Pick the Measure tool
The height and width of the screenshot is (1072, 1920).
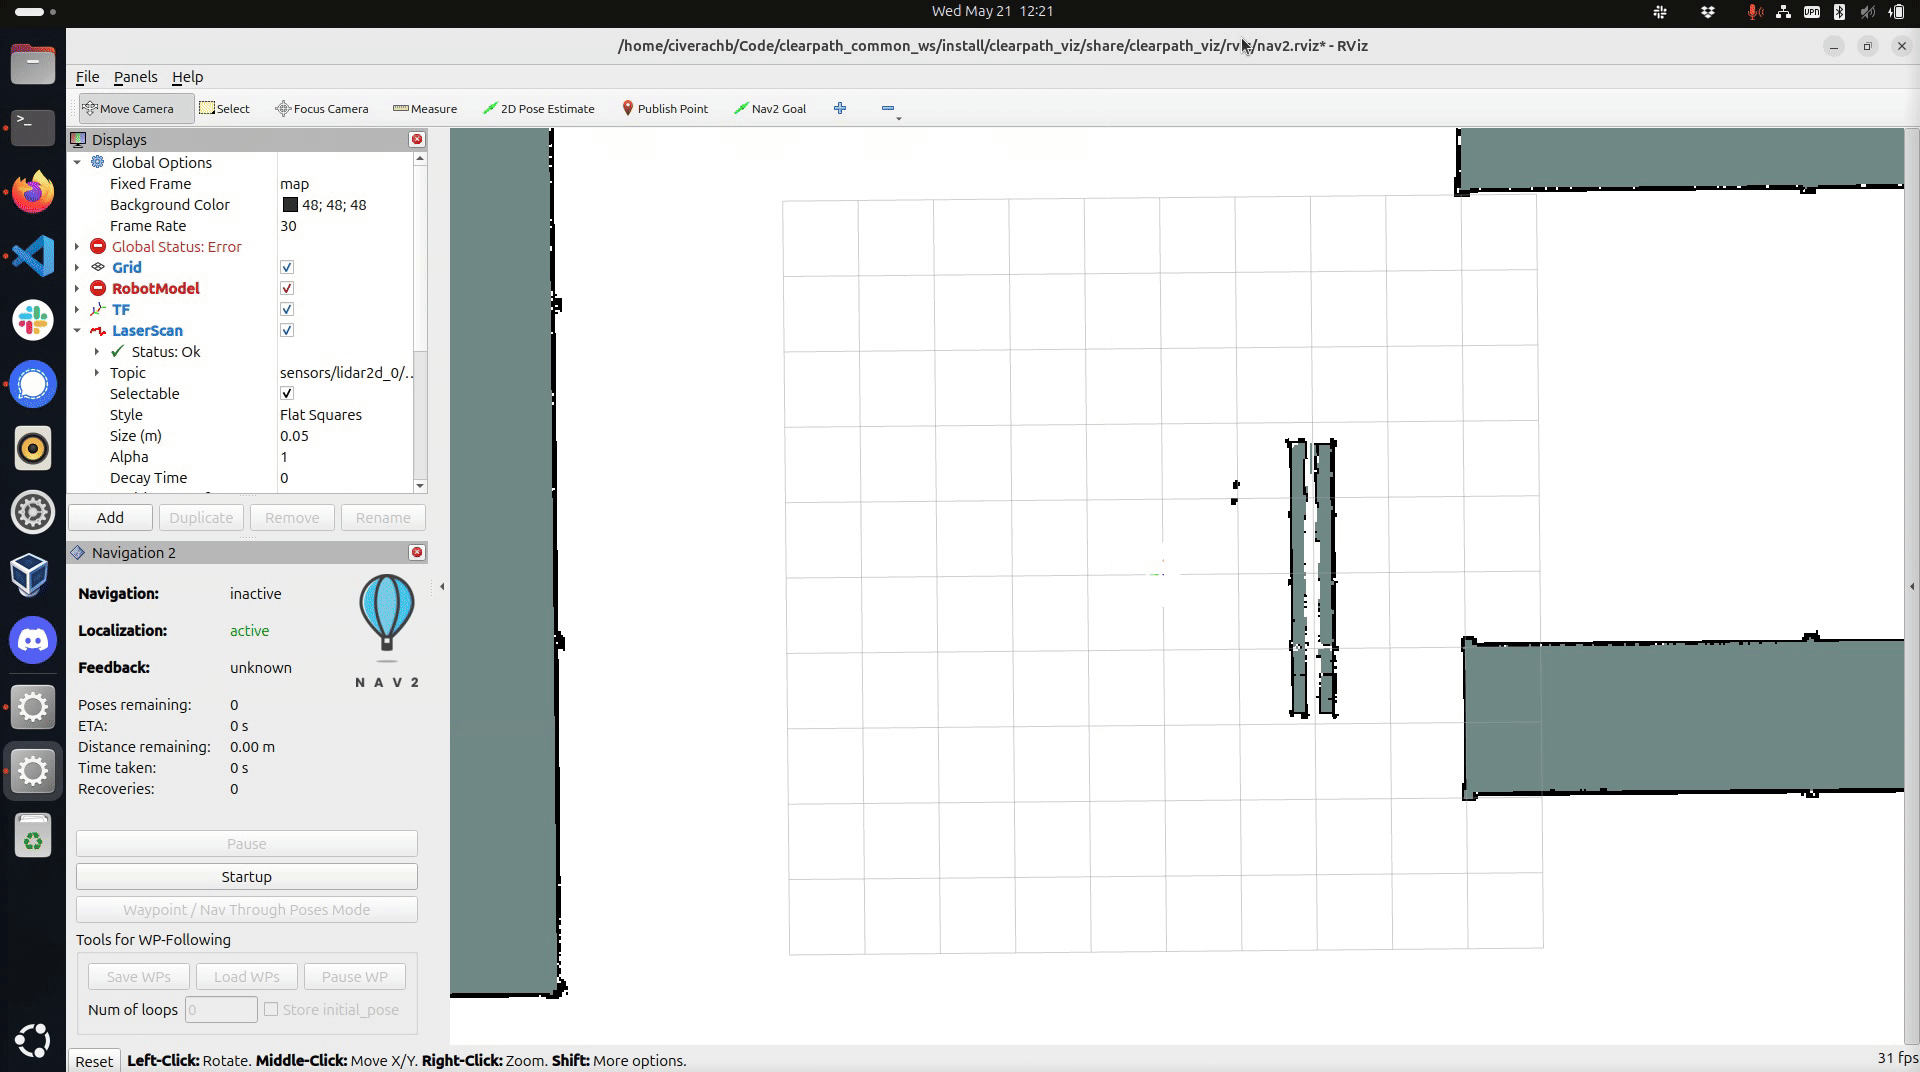pos(425,109)
